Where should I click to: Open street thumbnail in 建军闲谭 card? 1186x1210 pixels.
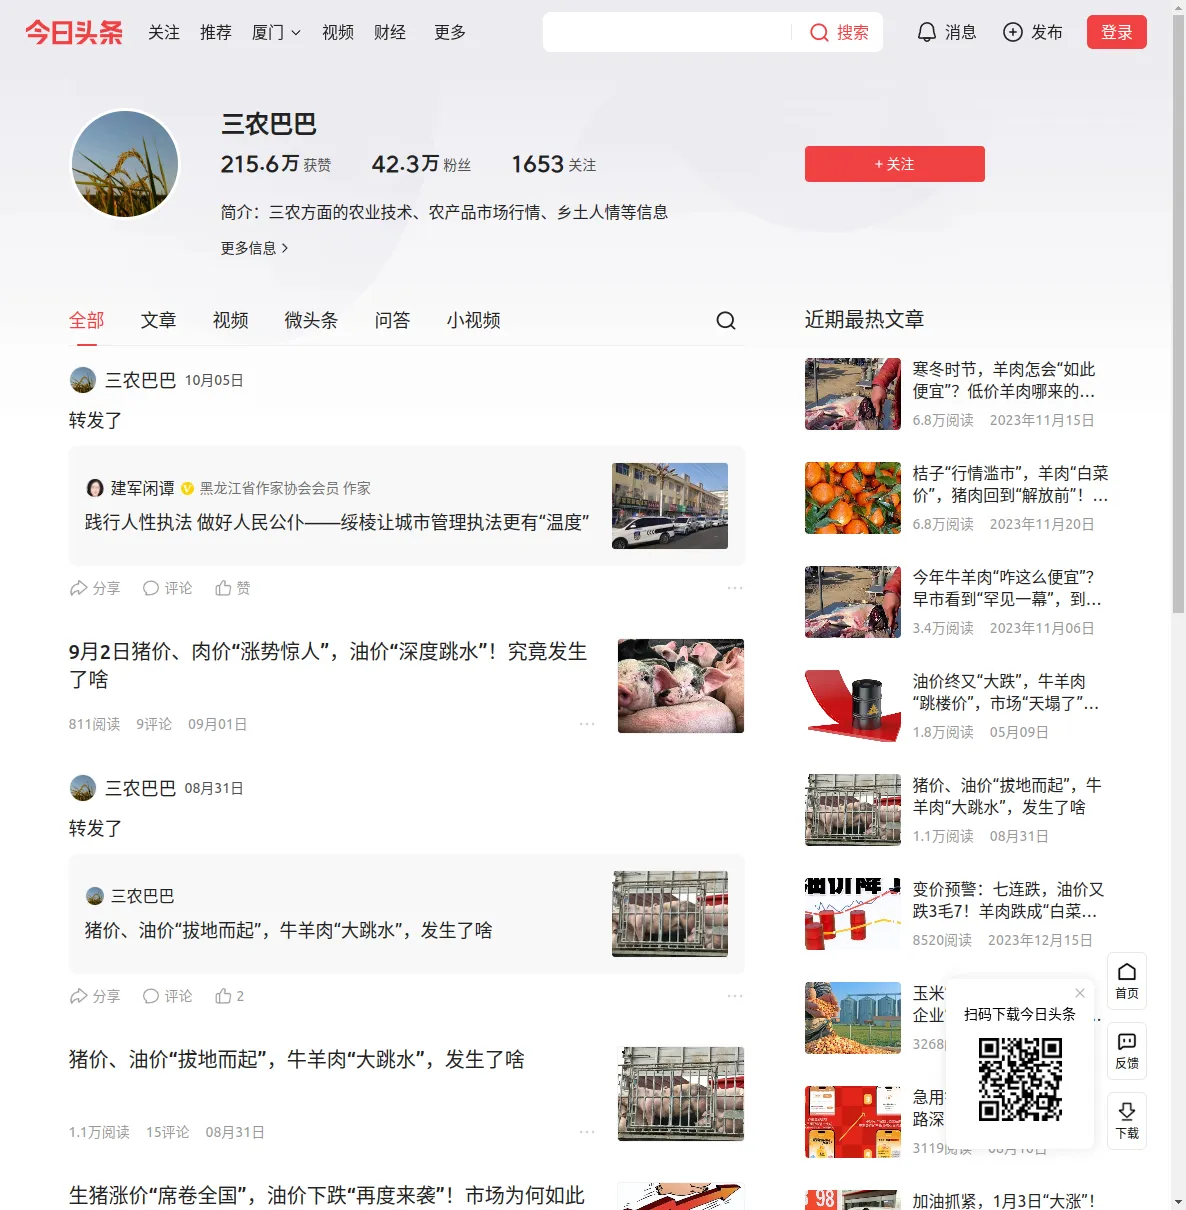670,506
